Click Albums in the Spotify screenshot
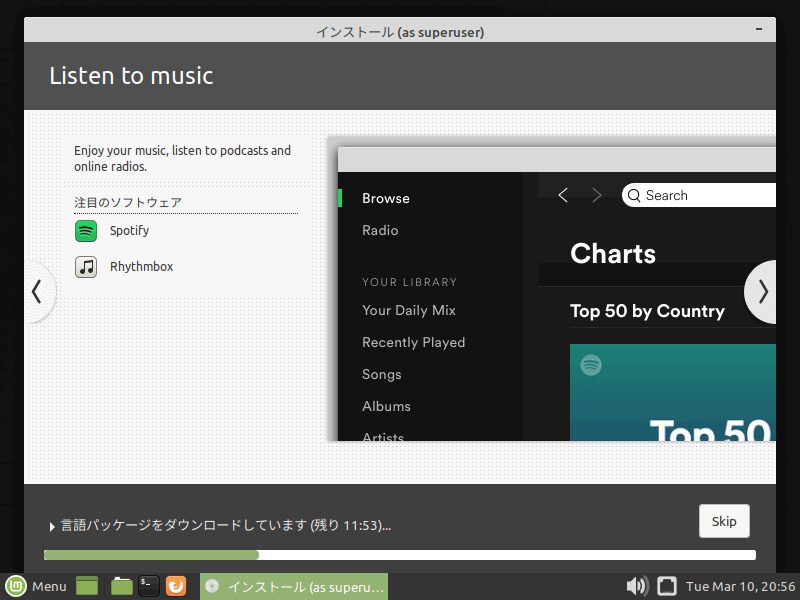This screenshot has width=800, height=600. tap(386, 407)
